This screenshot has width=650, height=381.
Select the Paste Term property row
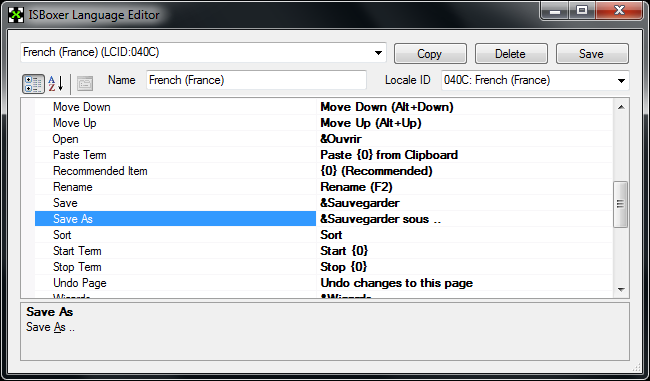coord(175,155)
